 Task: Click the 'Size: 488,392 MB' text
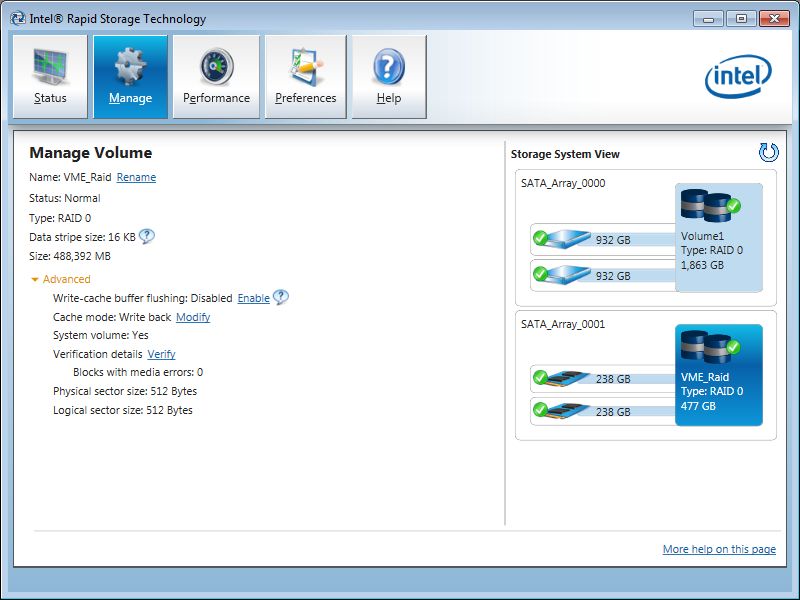[70, 256]
